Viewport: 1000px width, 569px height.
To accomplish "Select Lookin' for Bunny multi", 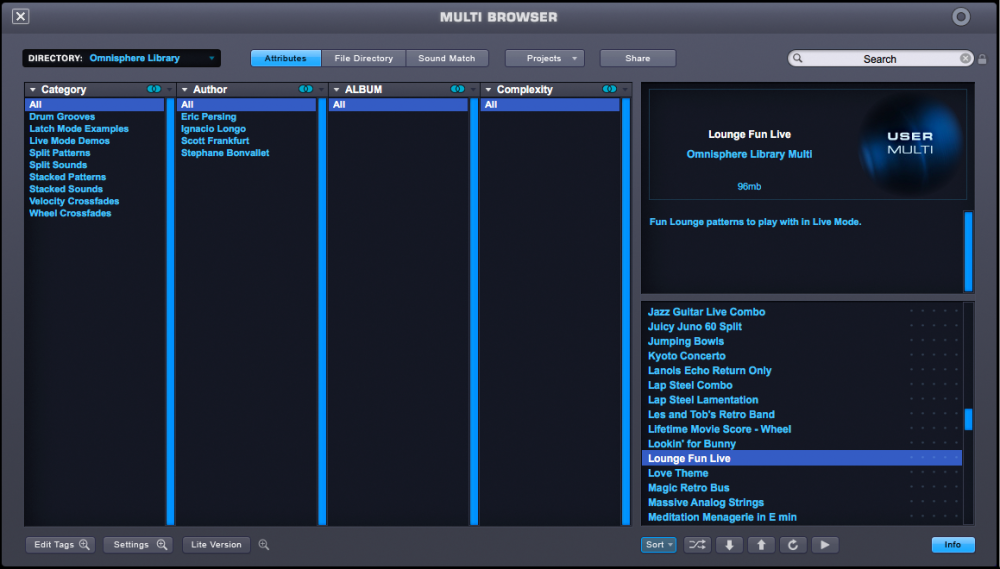I will (692, 444).
